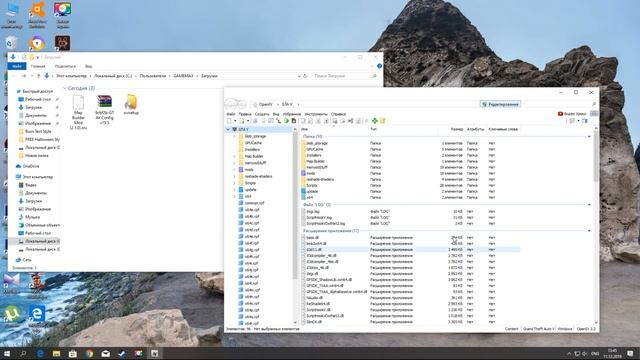Select the ScriptHookV.log file row
The height and width of the screenshot is (360, 640).
click(x=410, y=218)
